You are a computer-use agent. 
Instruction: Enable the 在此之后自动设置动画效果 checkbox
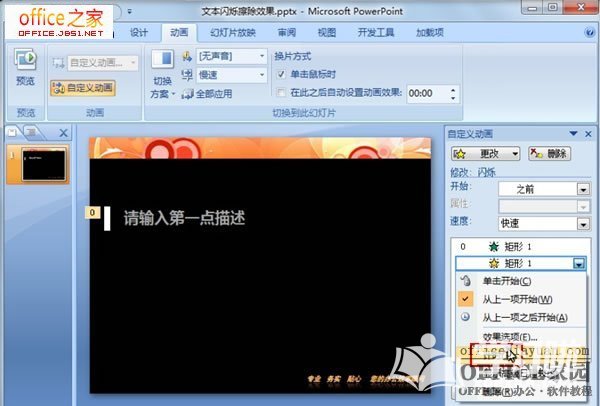click(x=282, y=93)
